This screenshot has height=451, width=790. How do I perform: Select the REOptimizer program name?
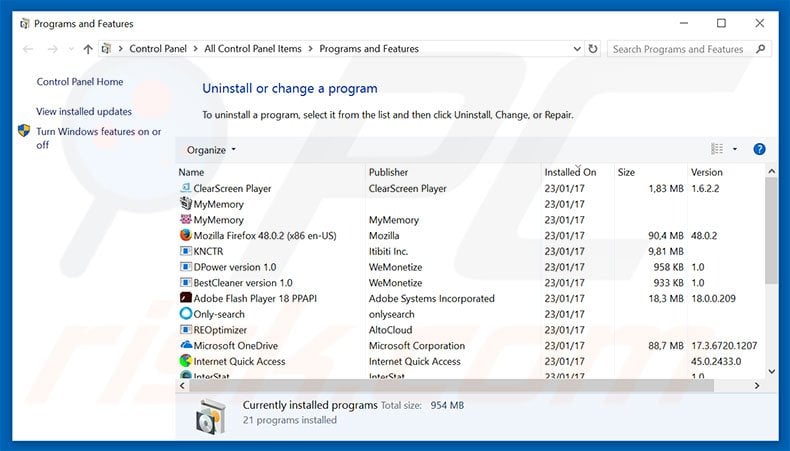coord(220,330)
